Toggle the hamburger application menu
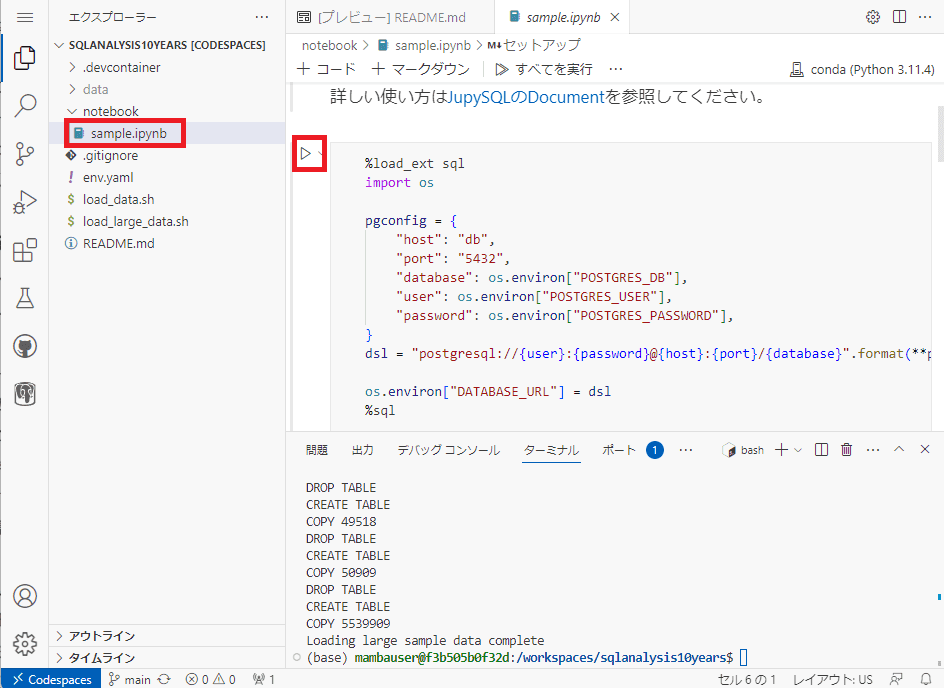944x688 pixels. coord(25,17)
